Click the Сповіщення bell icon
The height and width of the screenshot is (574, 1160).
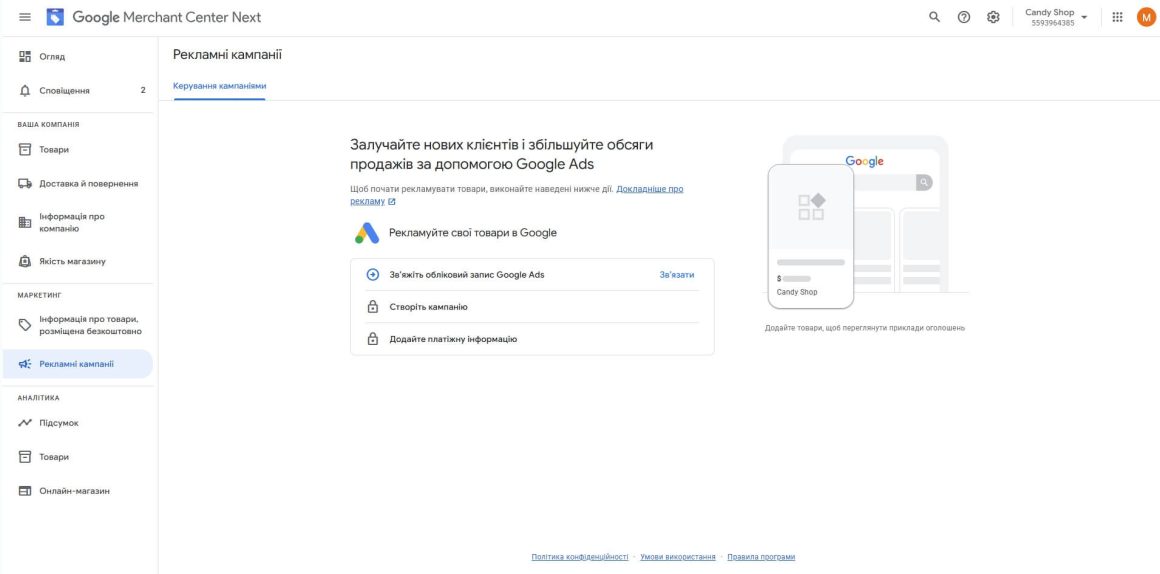point(25,91)
